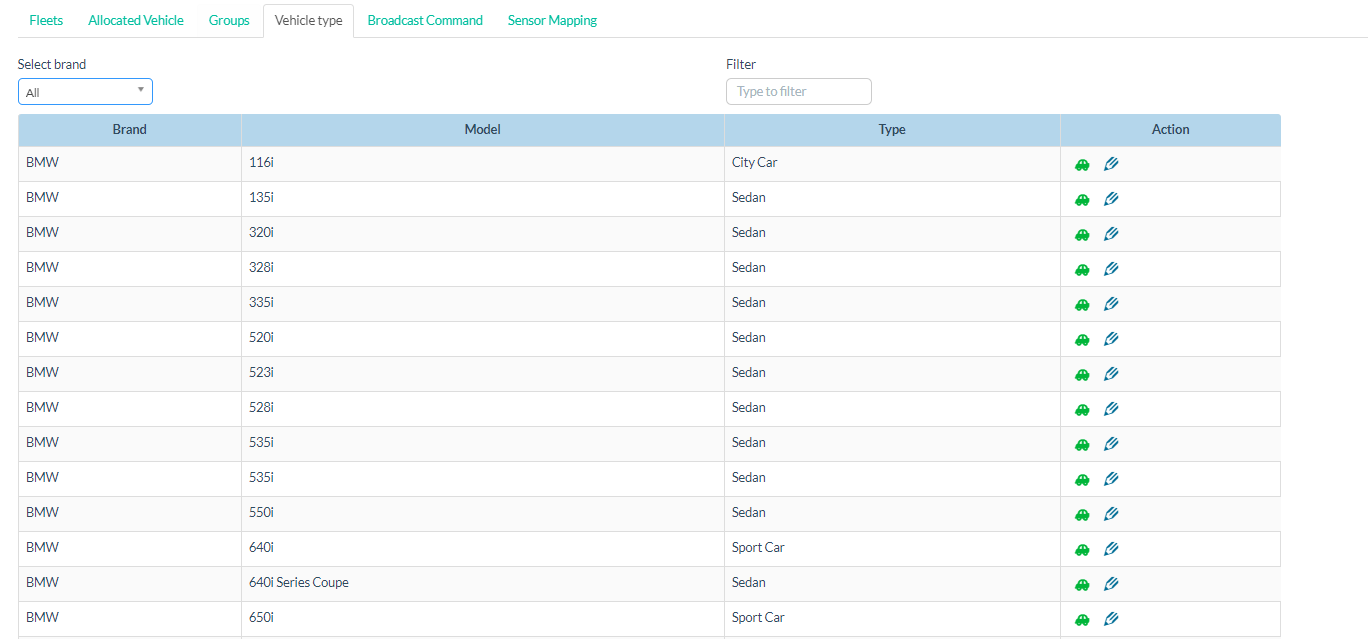1368x639 pixels.
Task: Open the Broadcast Command tab
Action: click(x=425, y=20)
